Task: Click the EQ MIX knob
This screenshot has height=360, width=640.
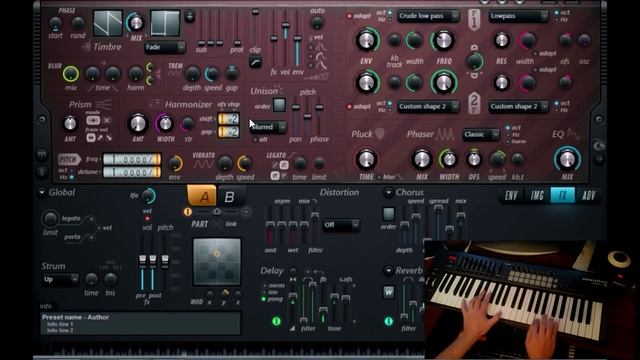Action: pos(567,160)
